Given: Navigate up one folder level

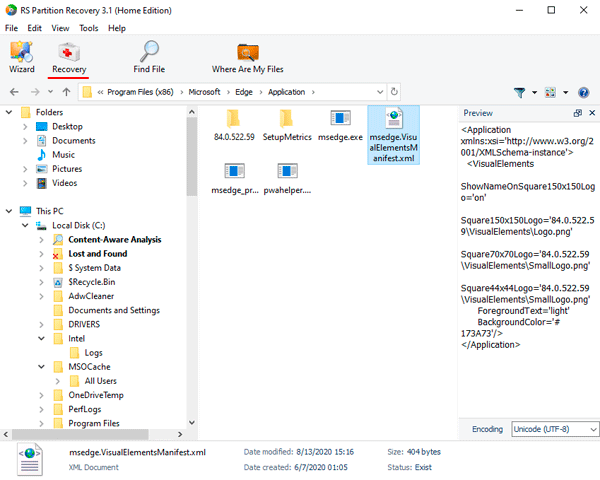Looking at the screenshot, I should [66, 92].
